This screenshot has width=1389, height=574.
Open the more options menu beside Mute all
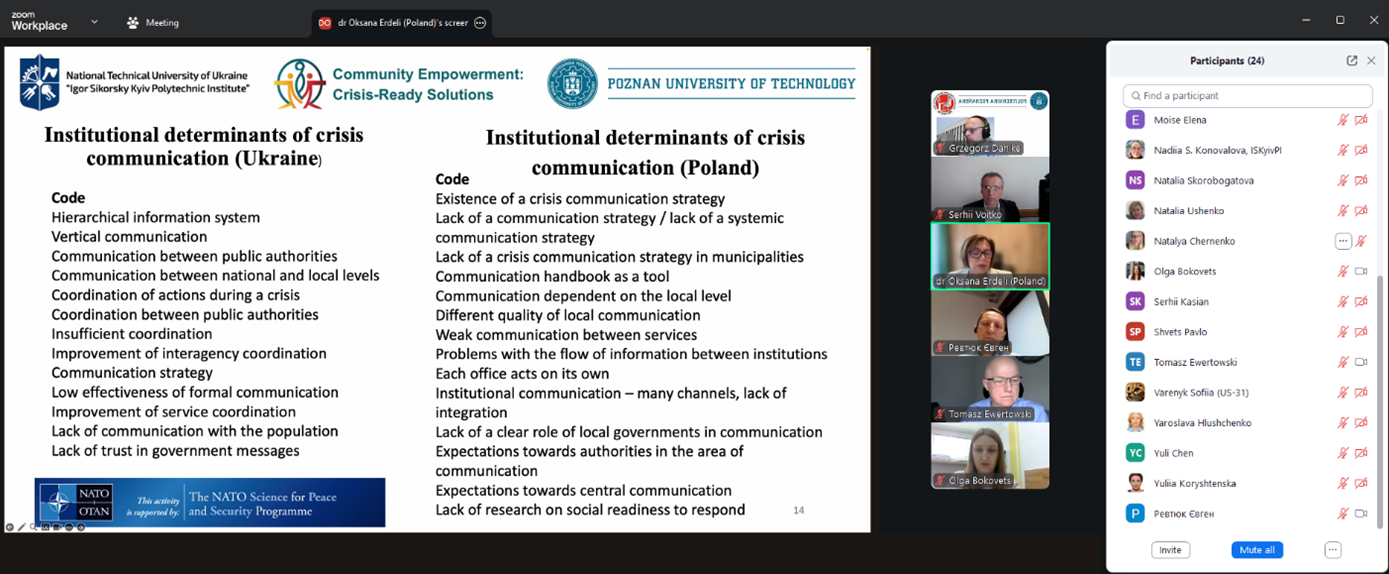click(1332, 550)
